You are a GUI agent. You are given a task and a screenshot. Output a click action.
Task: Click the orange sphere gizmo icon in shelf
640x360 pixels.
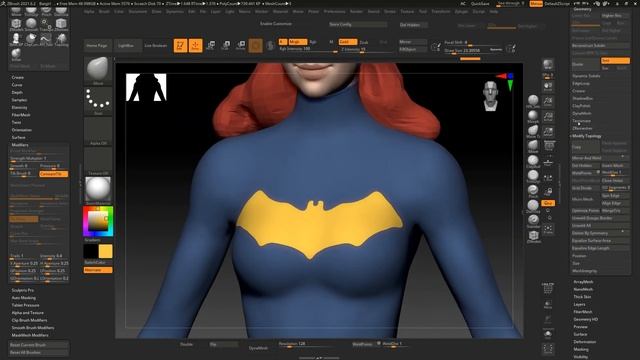tap(256, 45)
